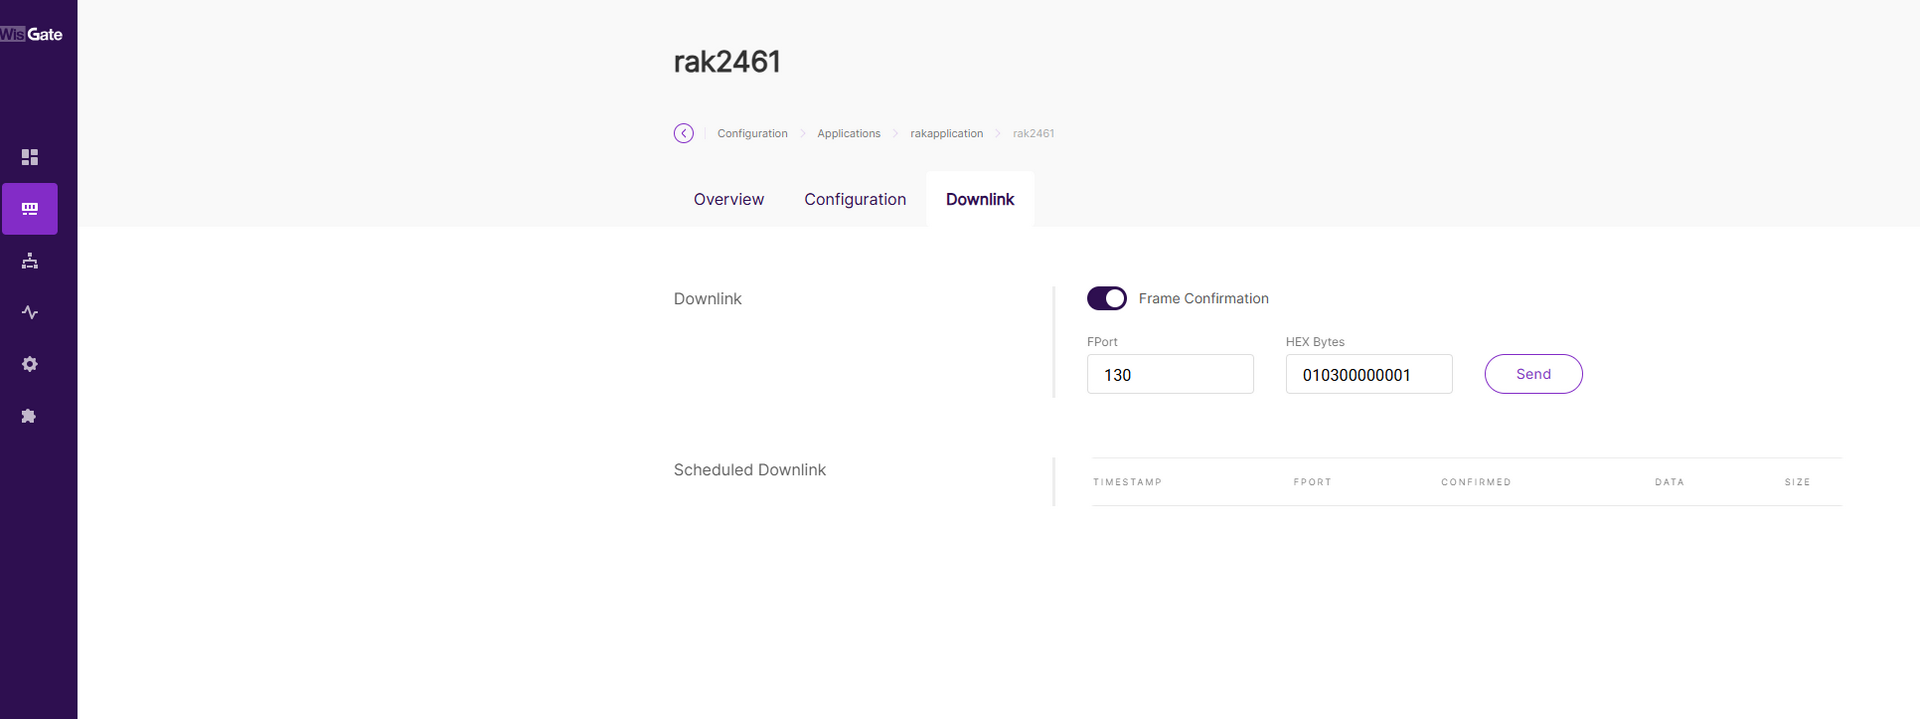Open the settings gear icon in sidebar
The image size is (1920, 719).
[x=30, y=364]
